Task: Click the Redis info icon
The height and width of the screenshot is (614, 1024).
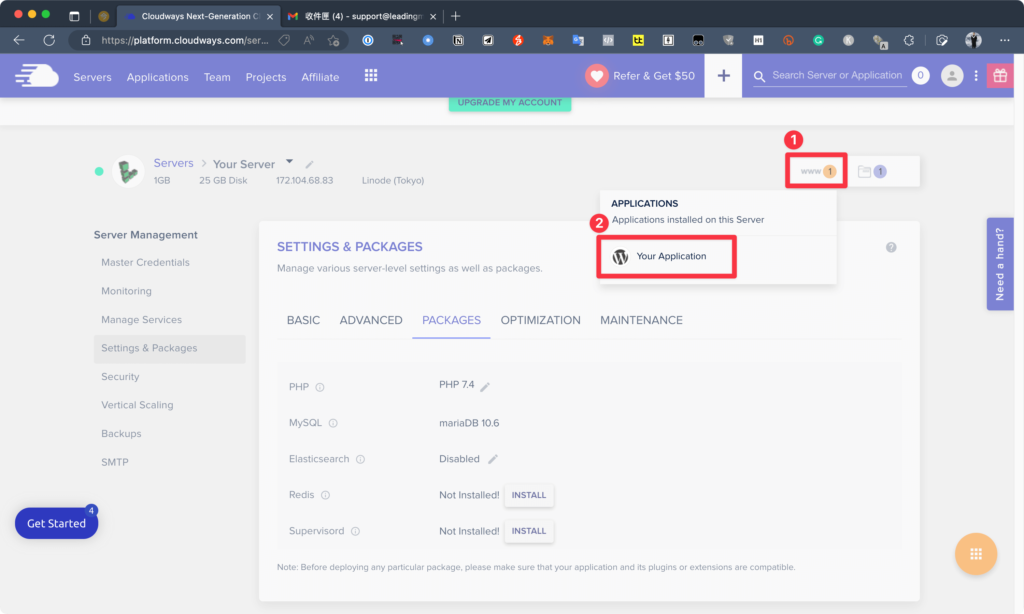Action: click(325, 495)
